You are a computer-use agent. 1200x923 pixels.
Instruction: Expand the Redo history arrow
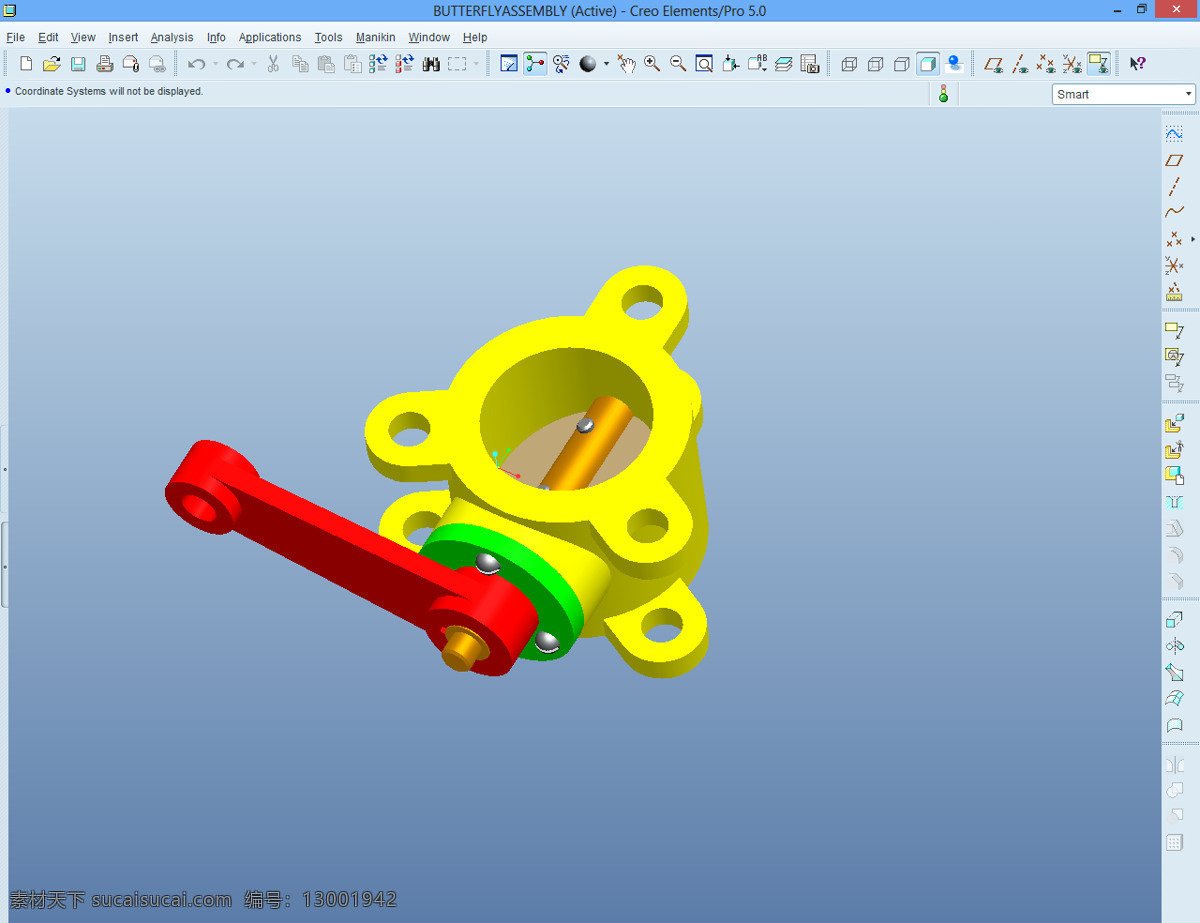click(254, 64)
